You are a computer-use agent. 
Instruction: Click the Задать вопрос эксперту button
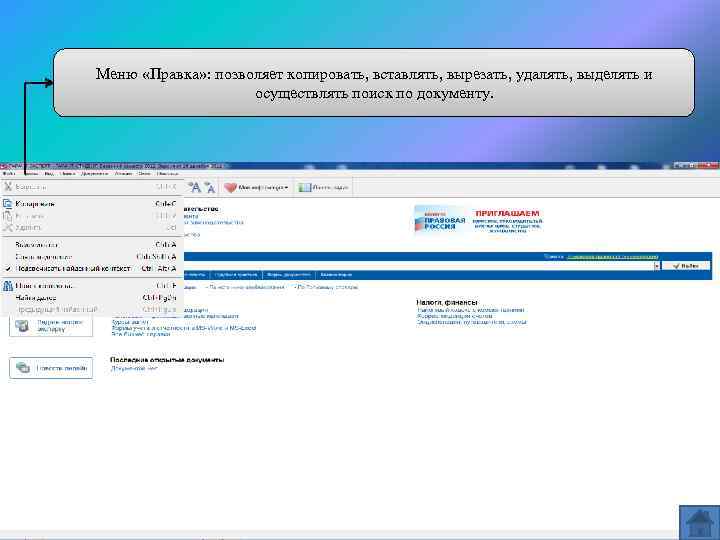(x=51, y=326)
